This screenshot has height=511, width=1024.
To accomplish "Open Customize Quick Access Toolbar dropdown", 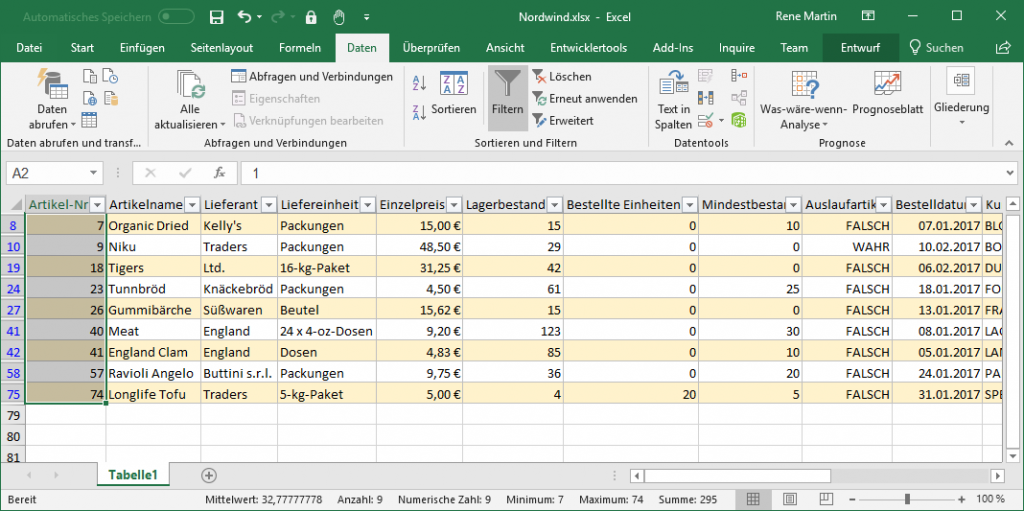I will click(x=366, y=17).
